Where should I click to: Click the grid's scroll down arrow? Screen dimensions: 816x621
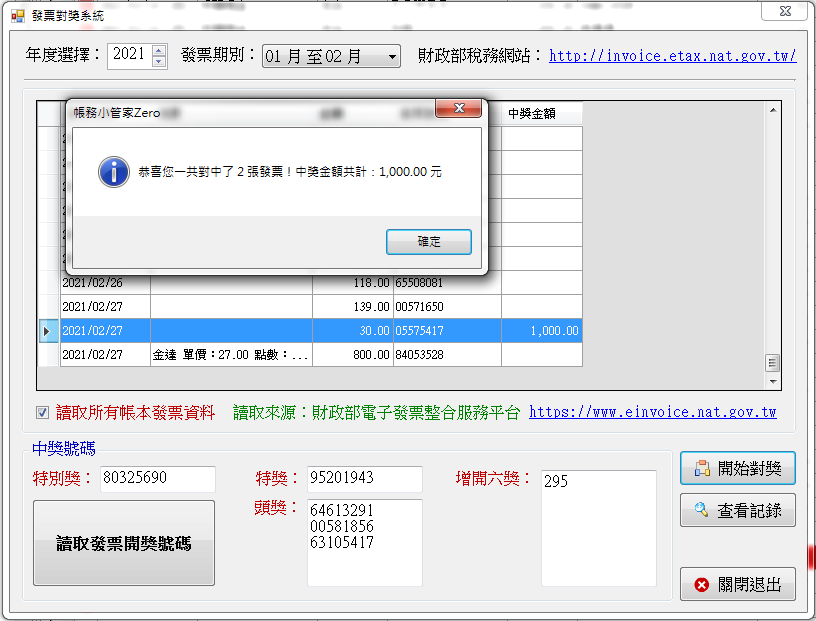(772, 382)
